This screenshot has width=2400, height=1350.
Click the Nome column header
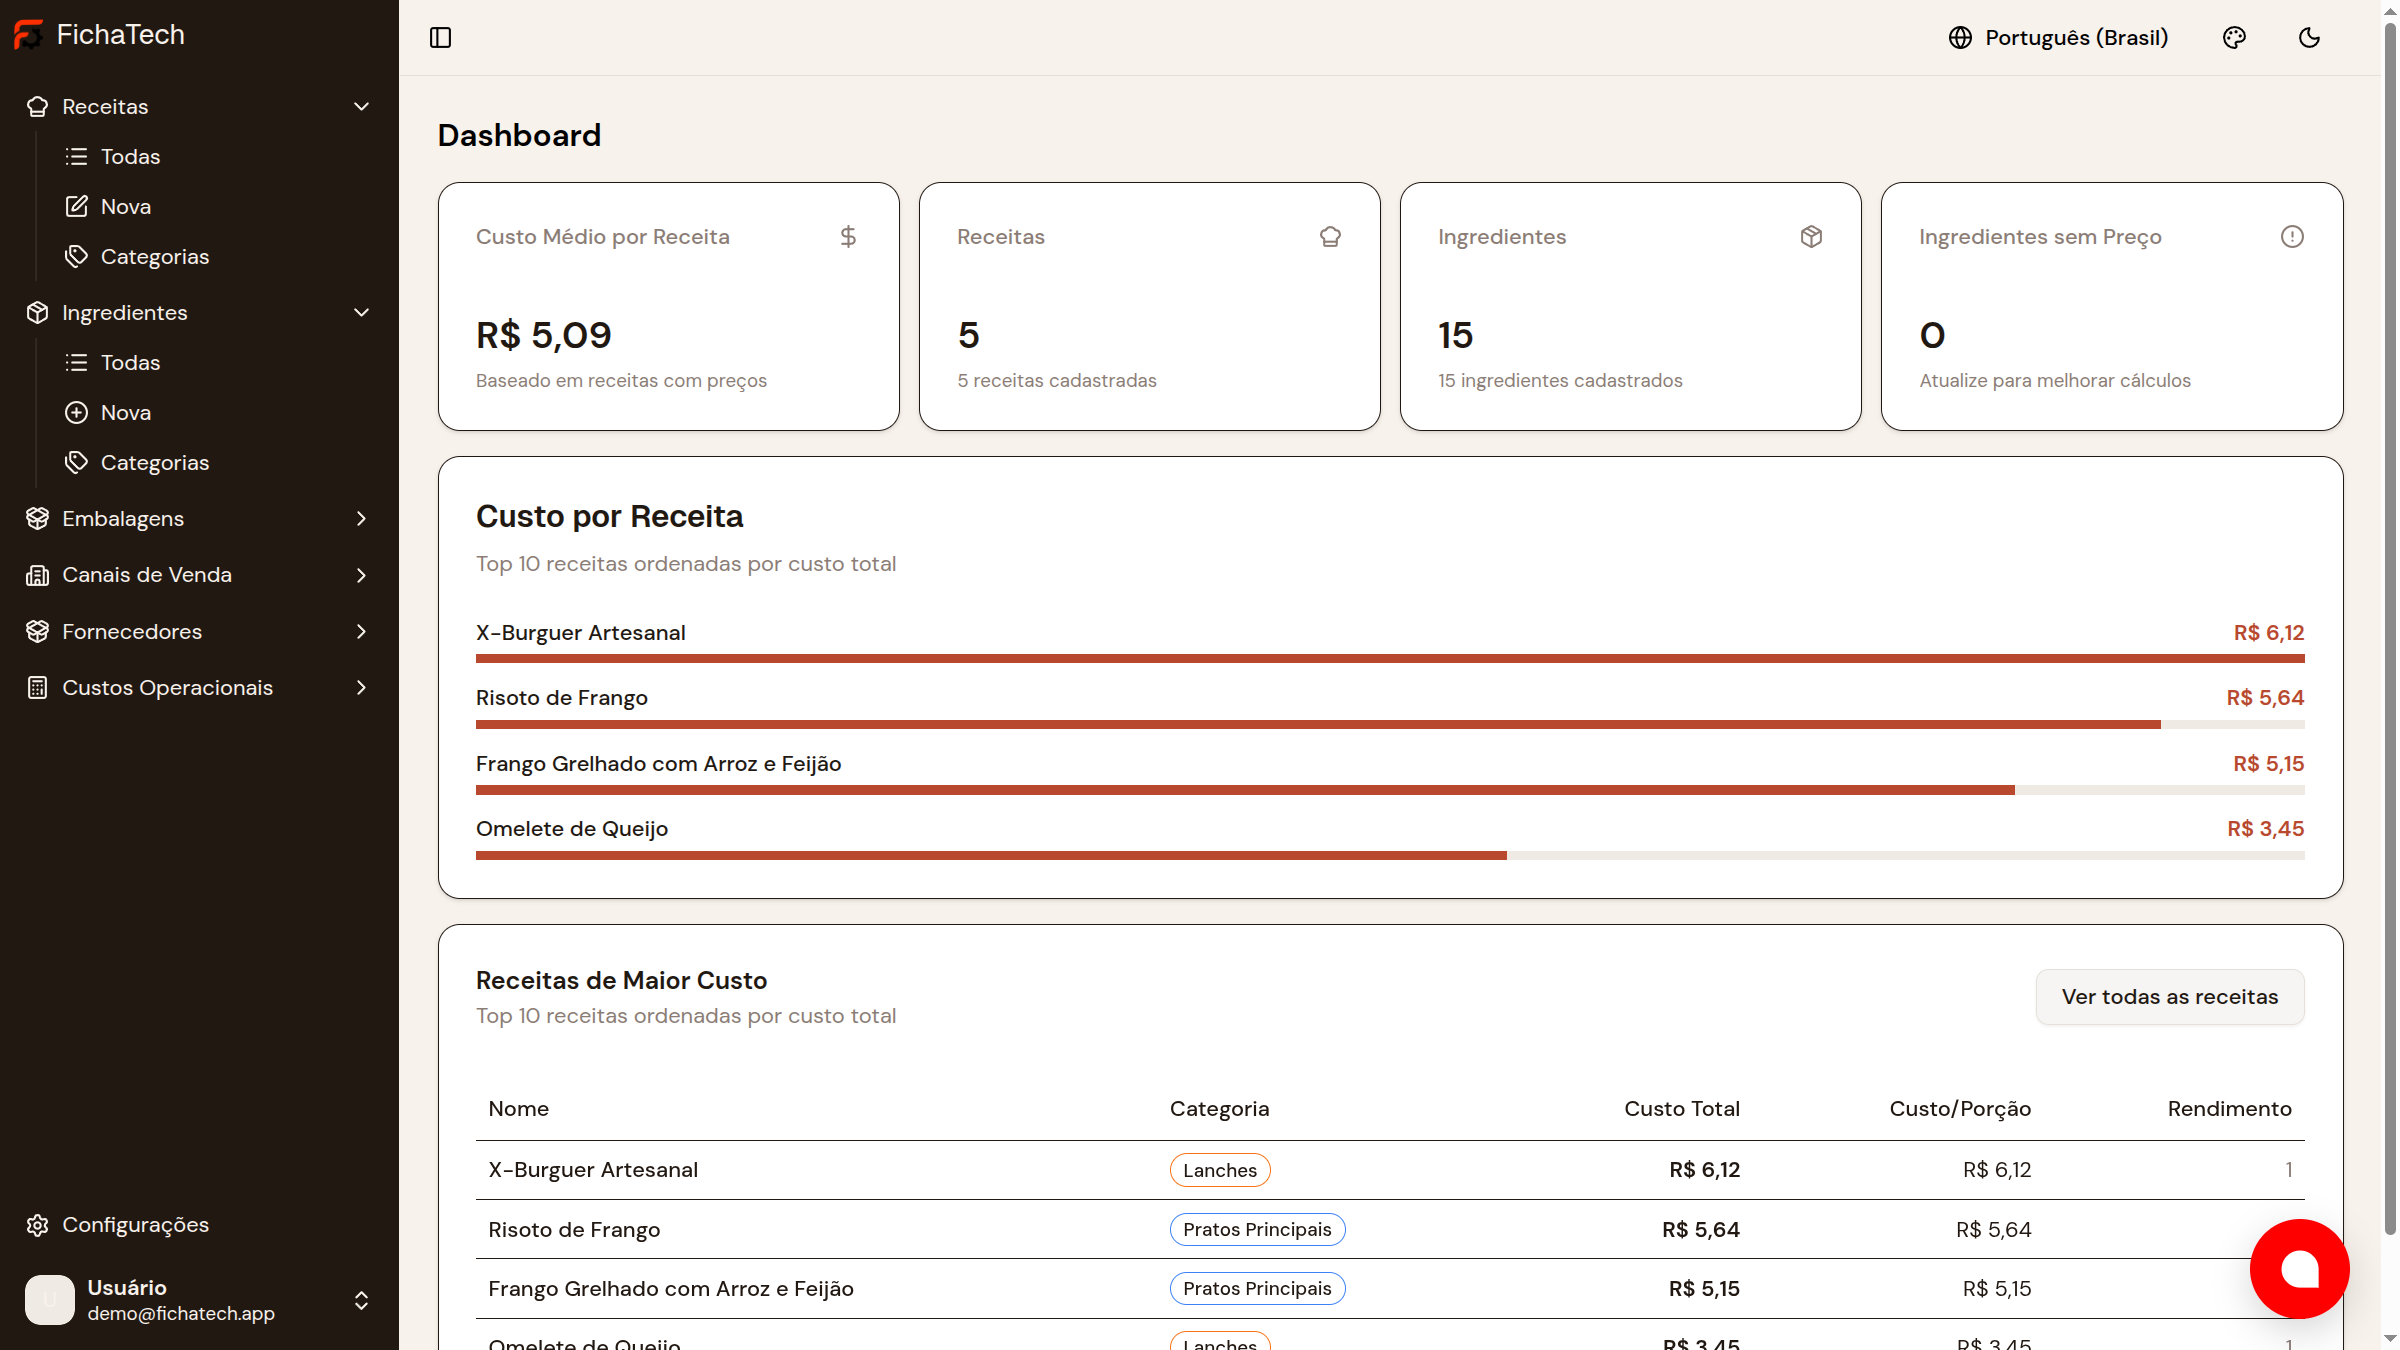point(518,1109)
